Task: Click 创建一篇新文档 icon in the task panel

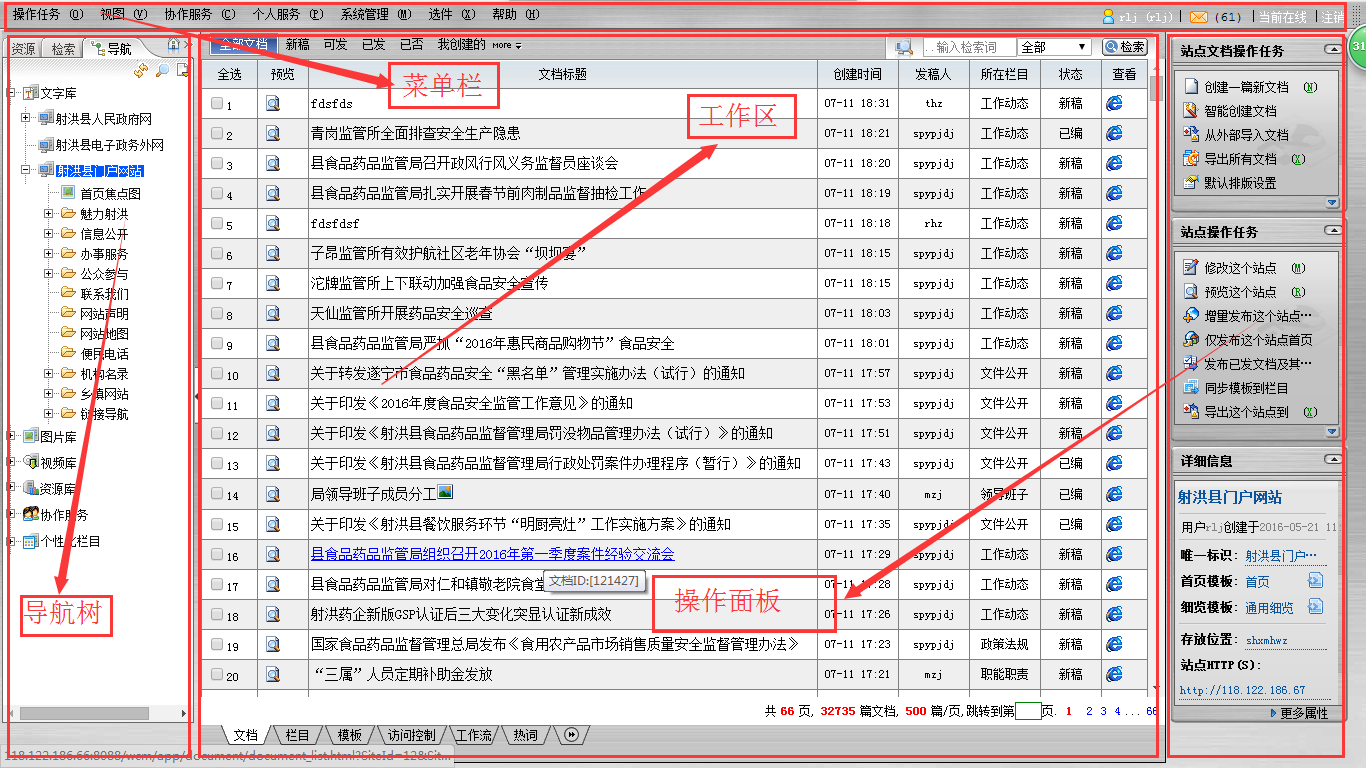Action: 1190,87
